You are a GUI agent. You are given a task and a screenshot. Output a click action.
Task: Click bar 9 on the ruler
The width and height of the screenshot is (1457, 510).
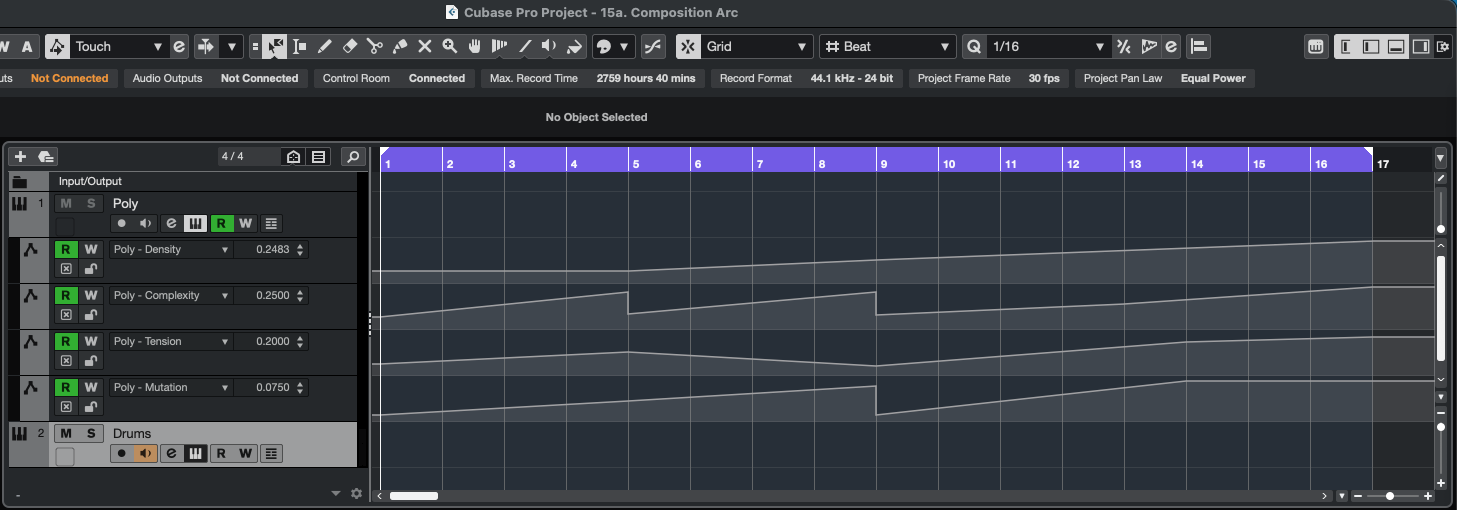884,163
